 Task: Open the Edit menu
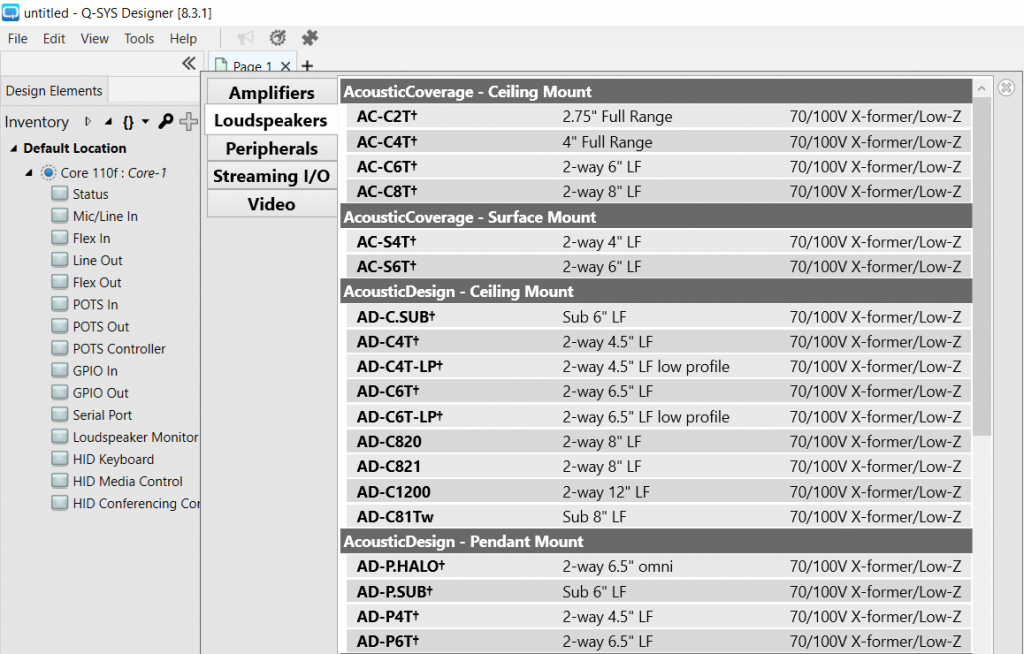click(54, 39)
